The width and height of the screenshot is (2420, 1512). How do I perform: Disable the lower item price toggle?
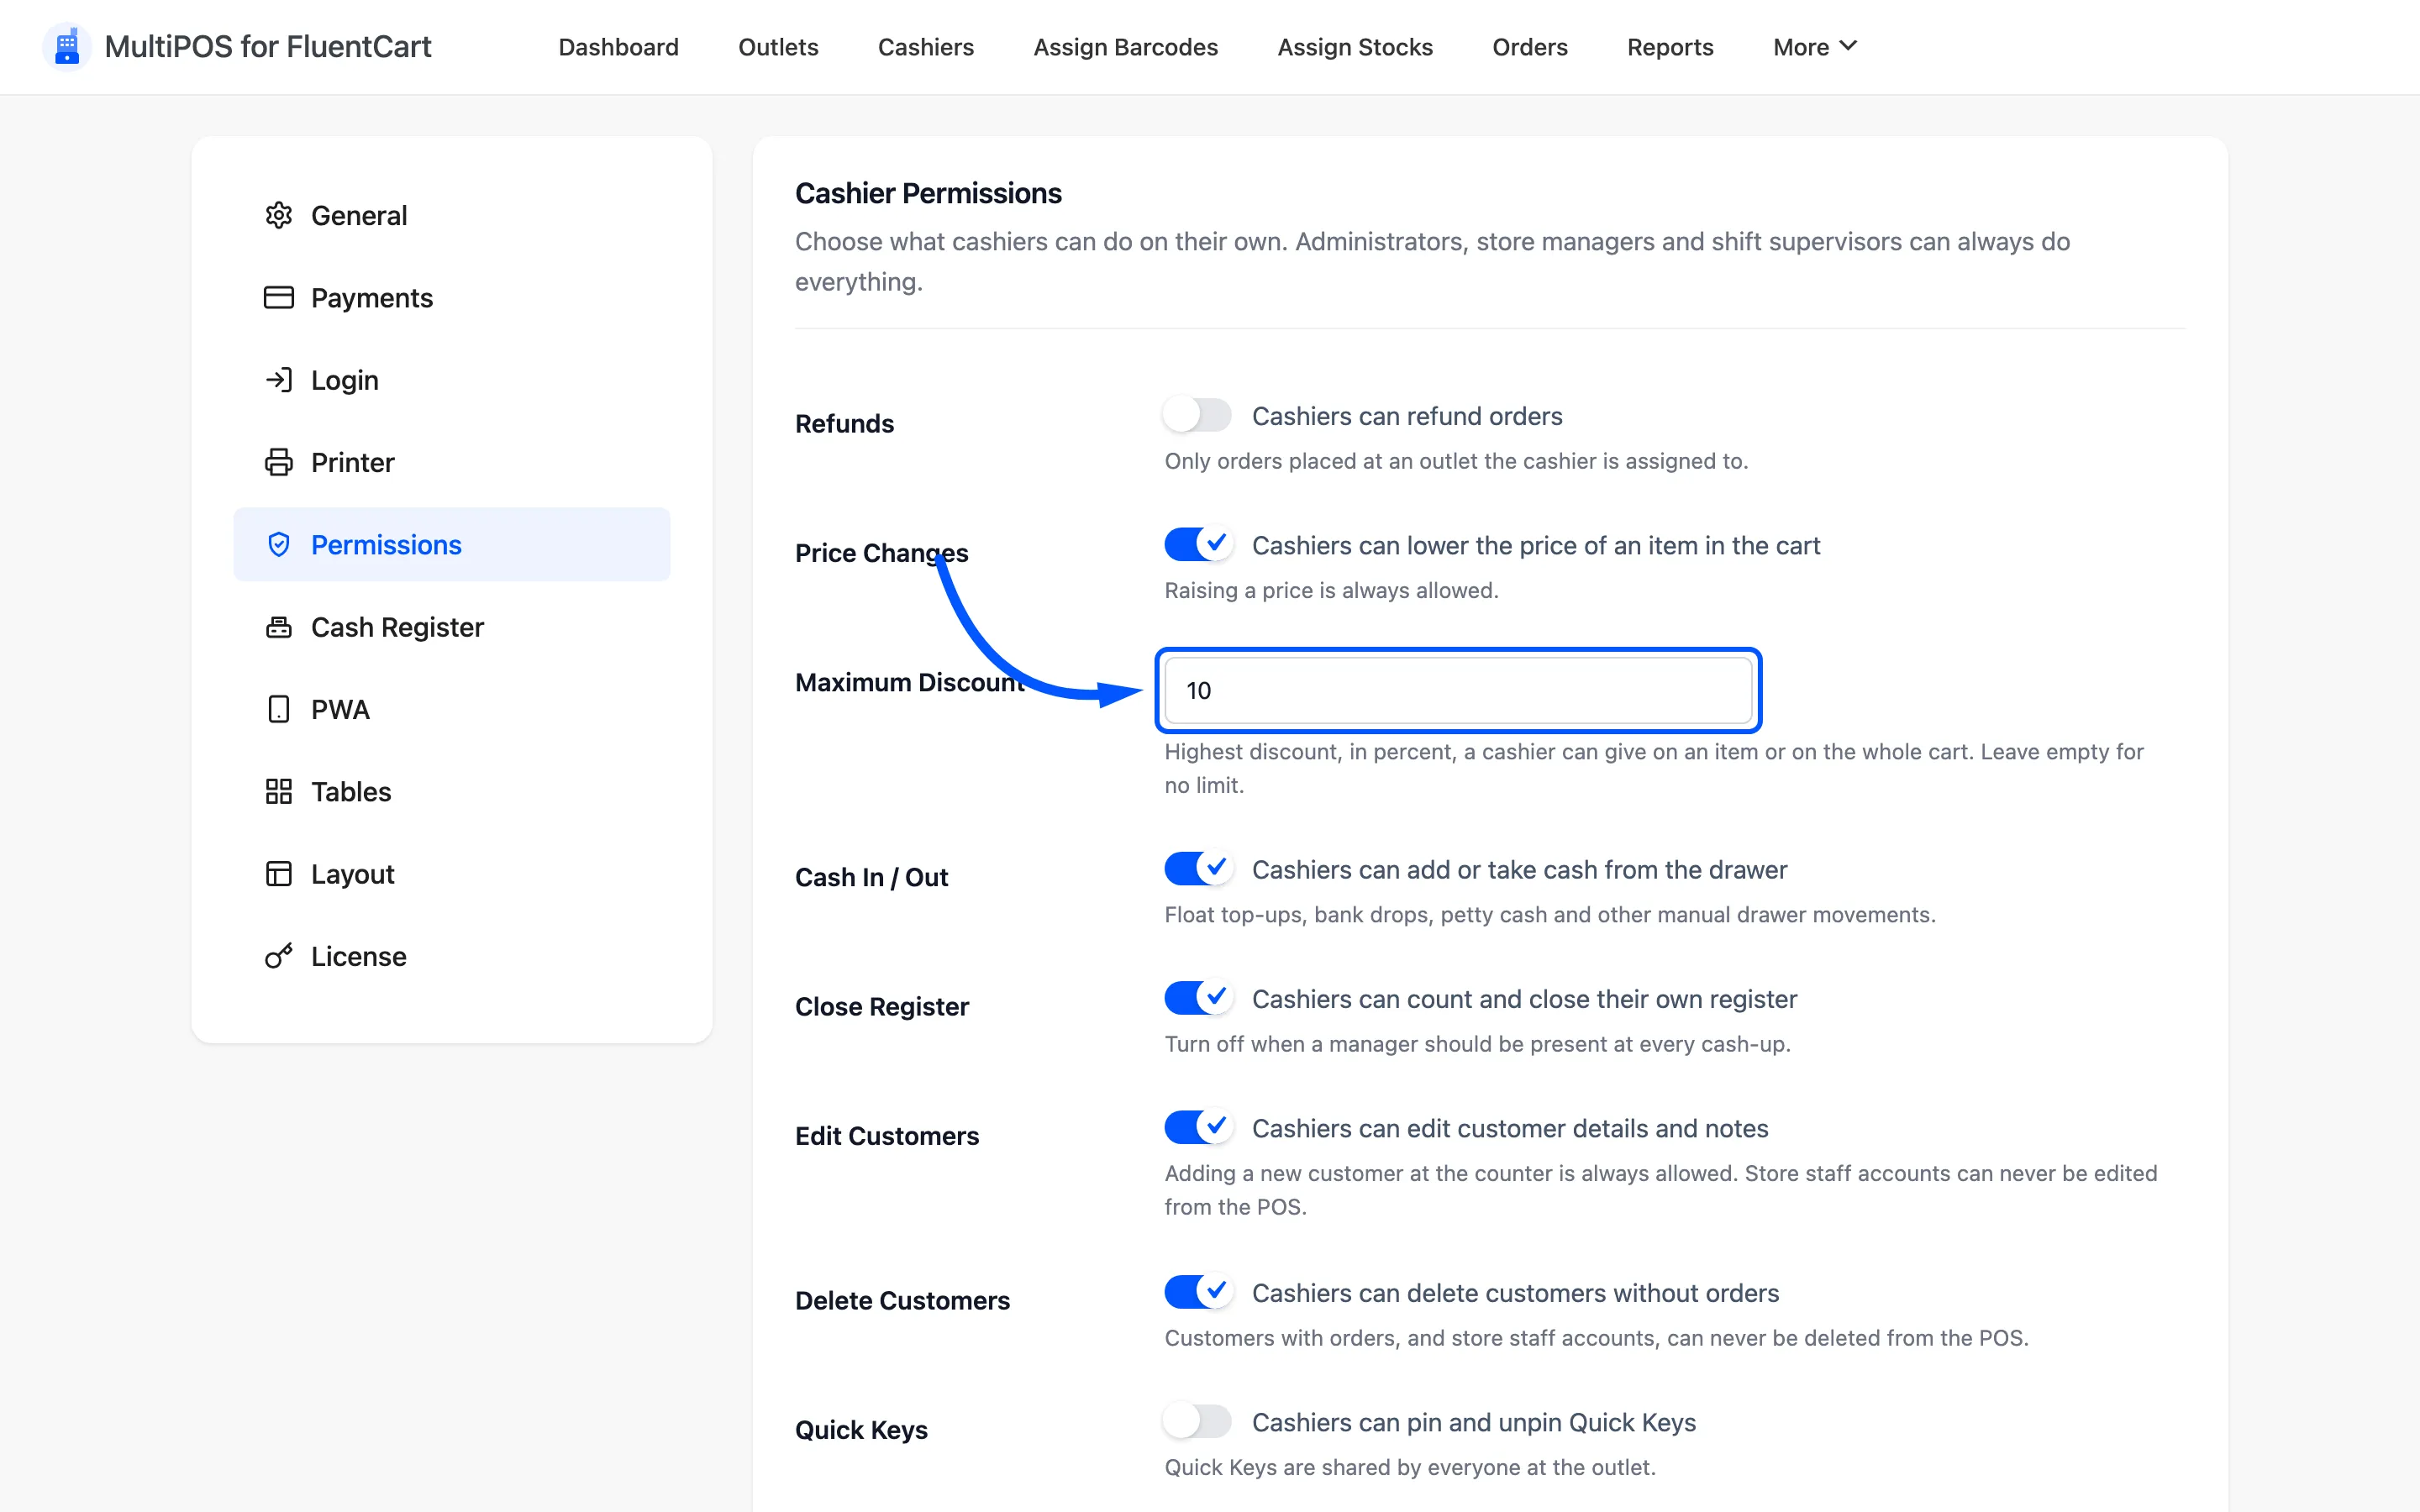pos(1197,545)
